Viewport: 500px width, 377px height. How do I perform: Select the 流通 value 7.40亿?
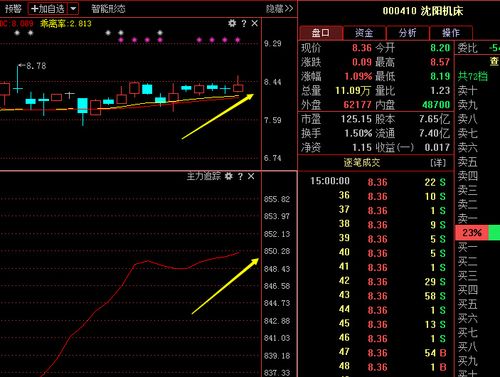tap(435, 133)
